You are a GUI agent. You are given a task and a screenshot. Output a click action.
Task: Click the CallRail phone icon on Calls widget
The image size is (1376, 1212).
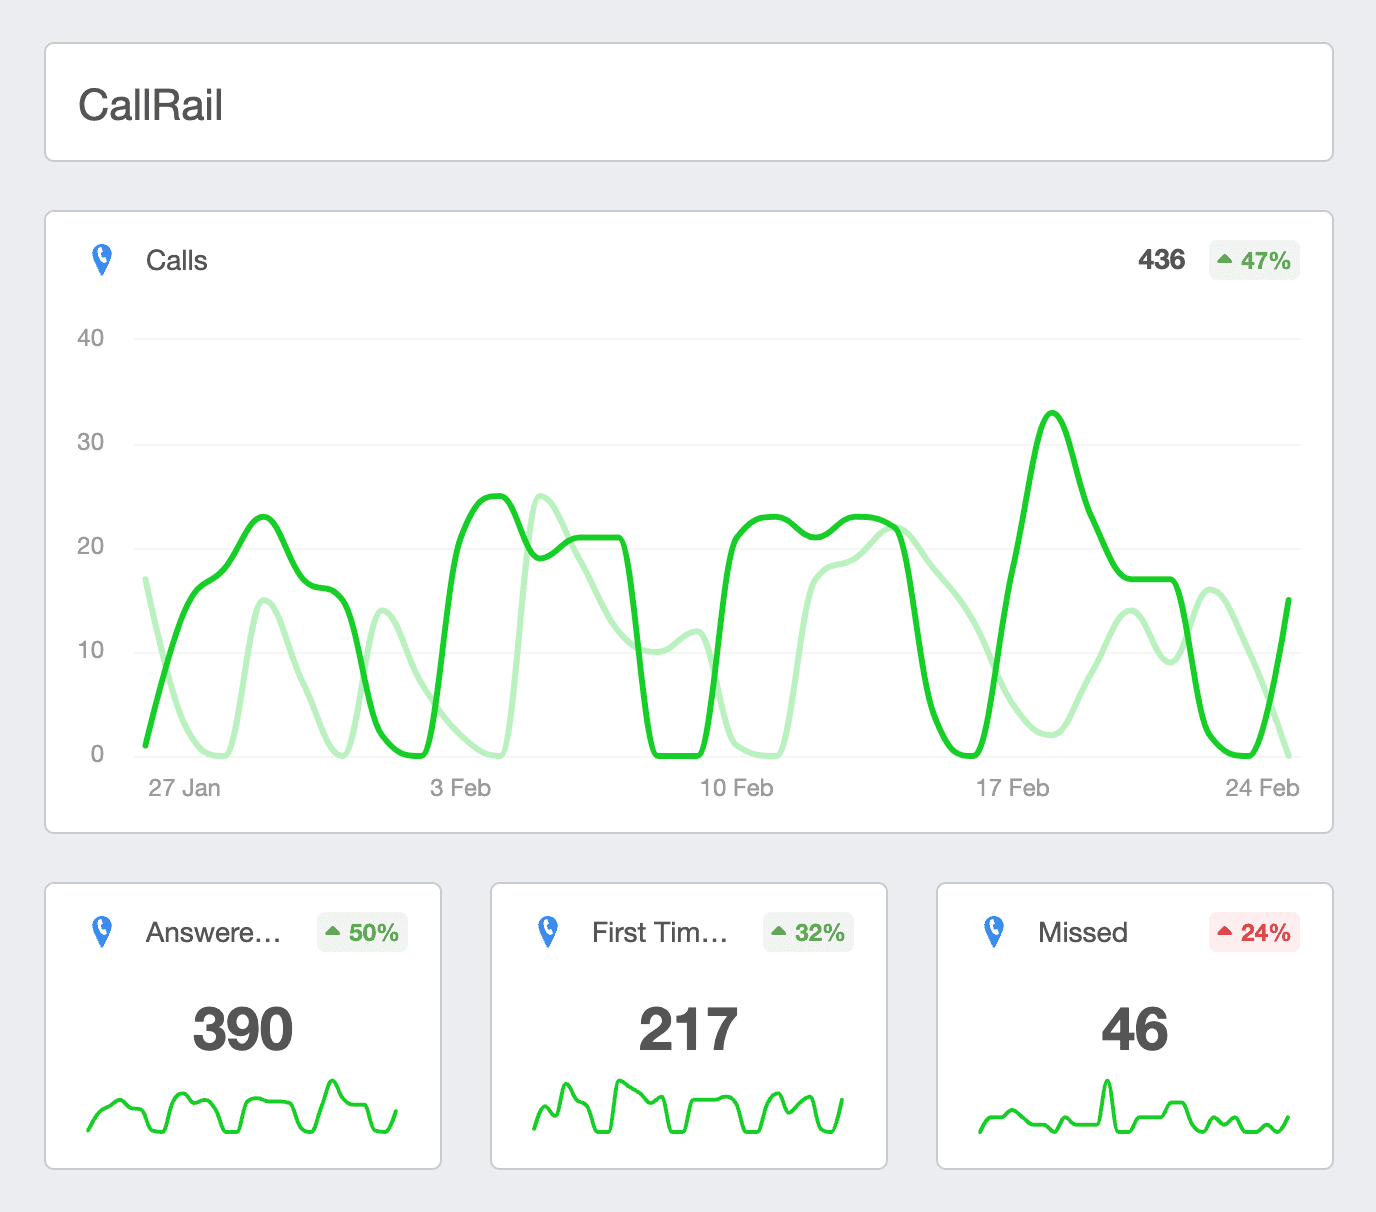click(x=101, y=259)
